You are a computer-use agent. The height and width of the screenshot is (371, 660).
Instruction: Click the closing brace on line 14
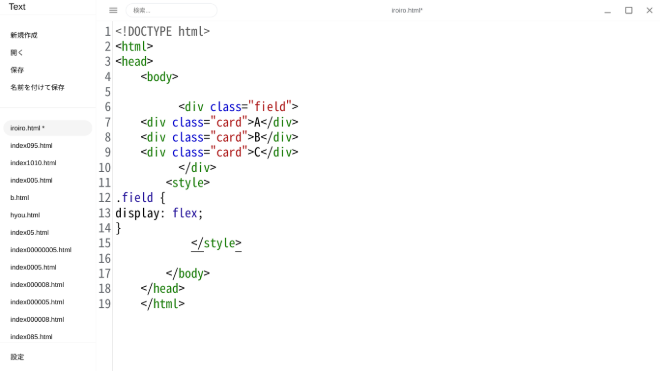pyautogui.click(x=118, y=228)
